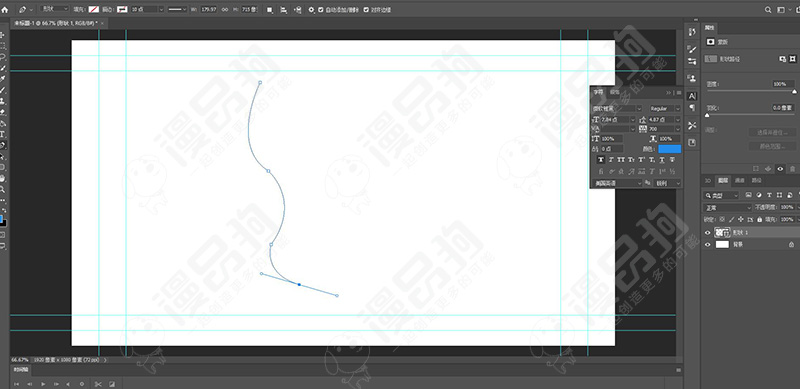Select the Lasso tool in left toolbar
The image size is (800, 389).
[3, 57]
